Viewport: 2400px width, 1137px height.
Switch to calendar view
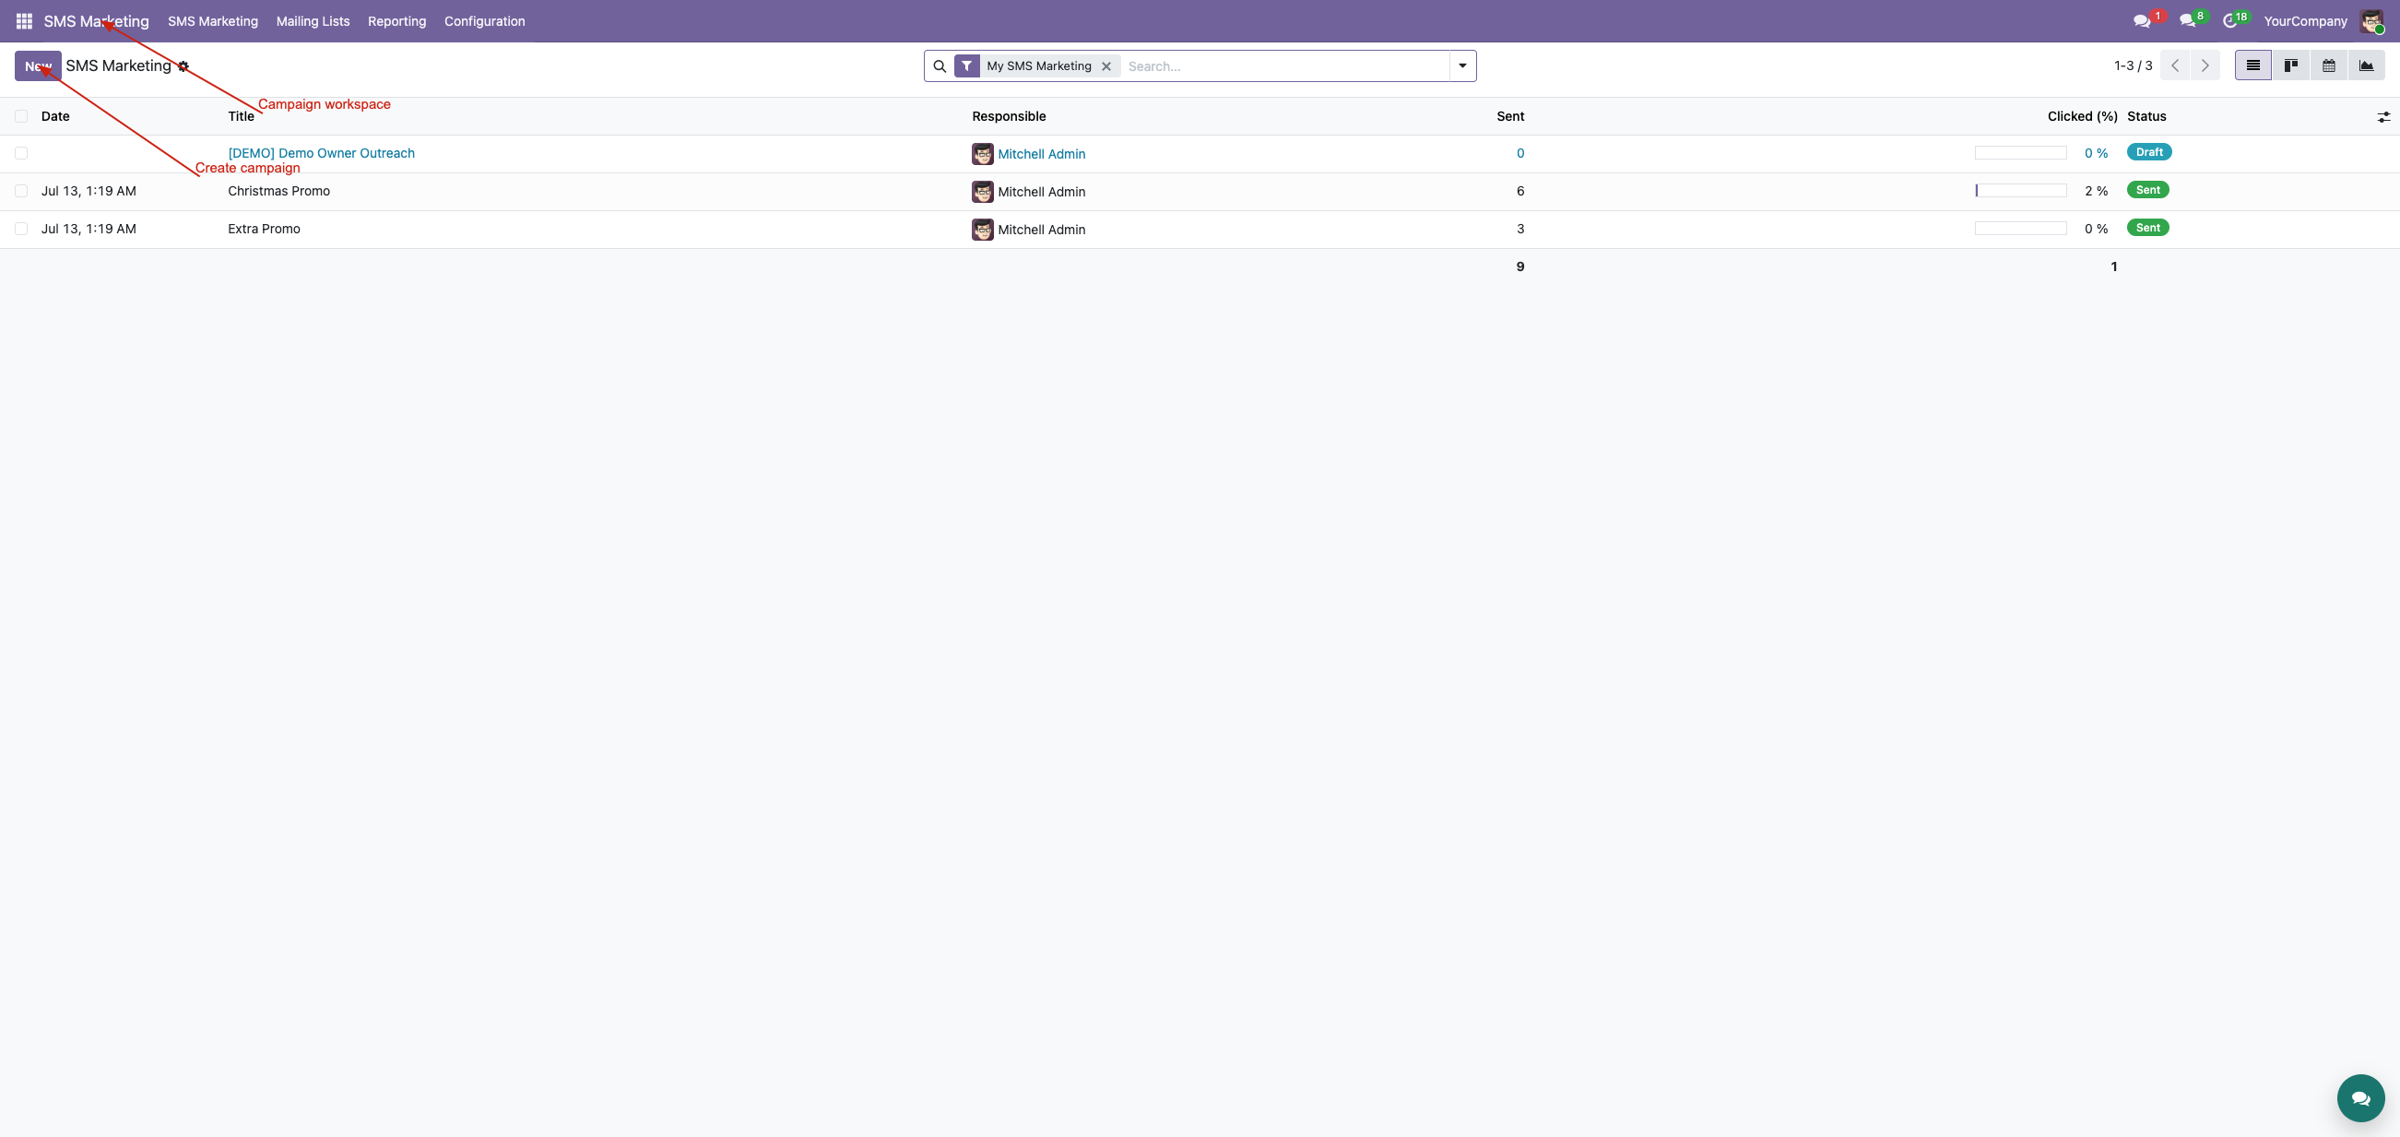(2329, 66)
